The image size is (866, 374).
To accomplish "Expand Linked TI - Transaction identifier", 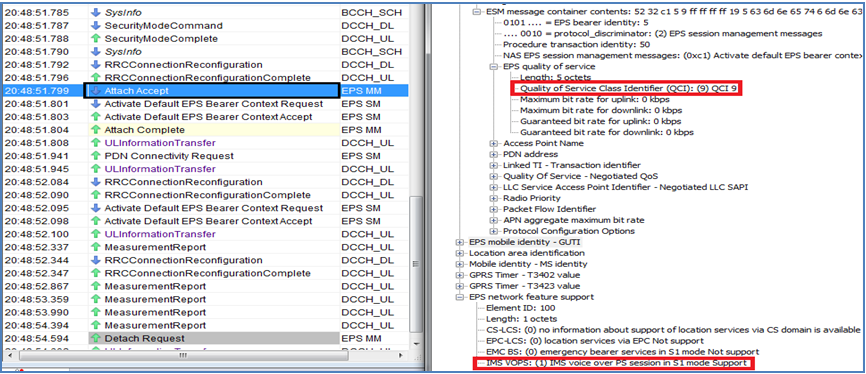I will pyautogui.click(x=493, y=165).
